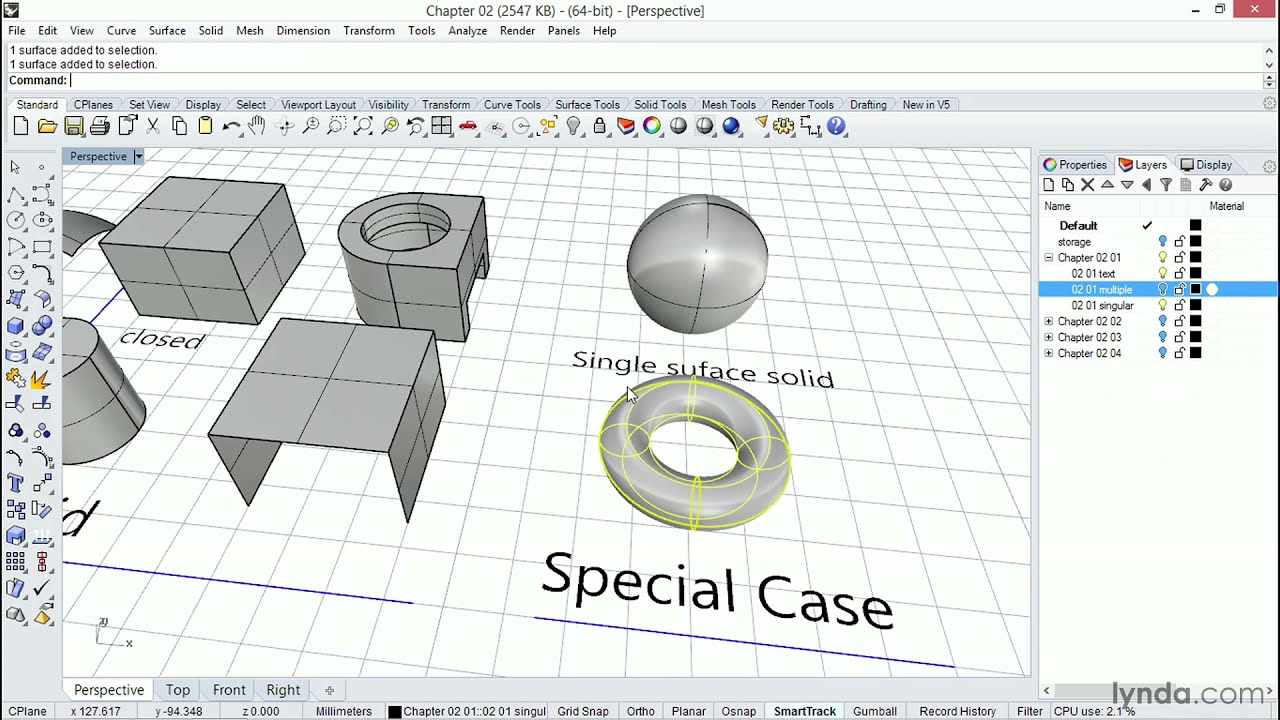The image size is (1280, 720).
Task: Move layer up with triangle icon
Action: (1107, 185)
